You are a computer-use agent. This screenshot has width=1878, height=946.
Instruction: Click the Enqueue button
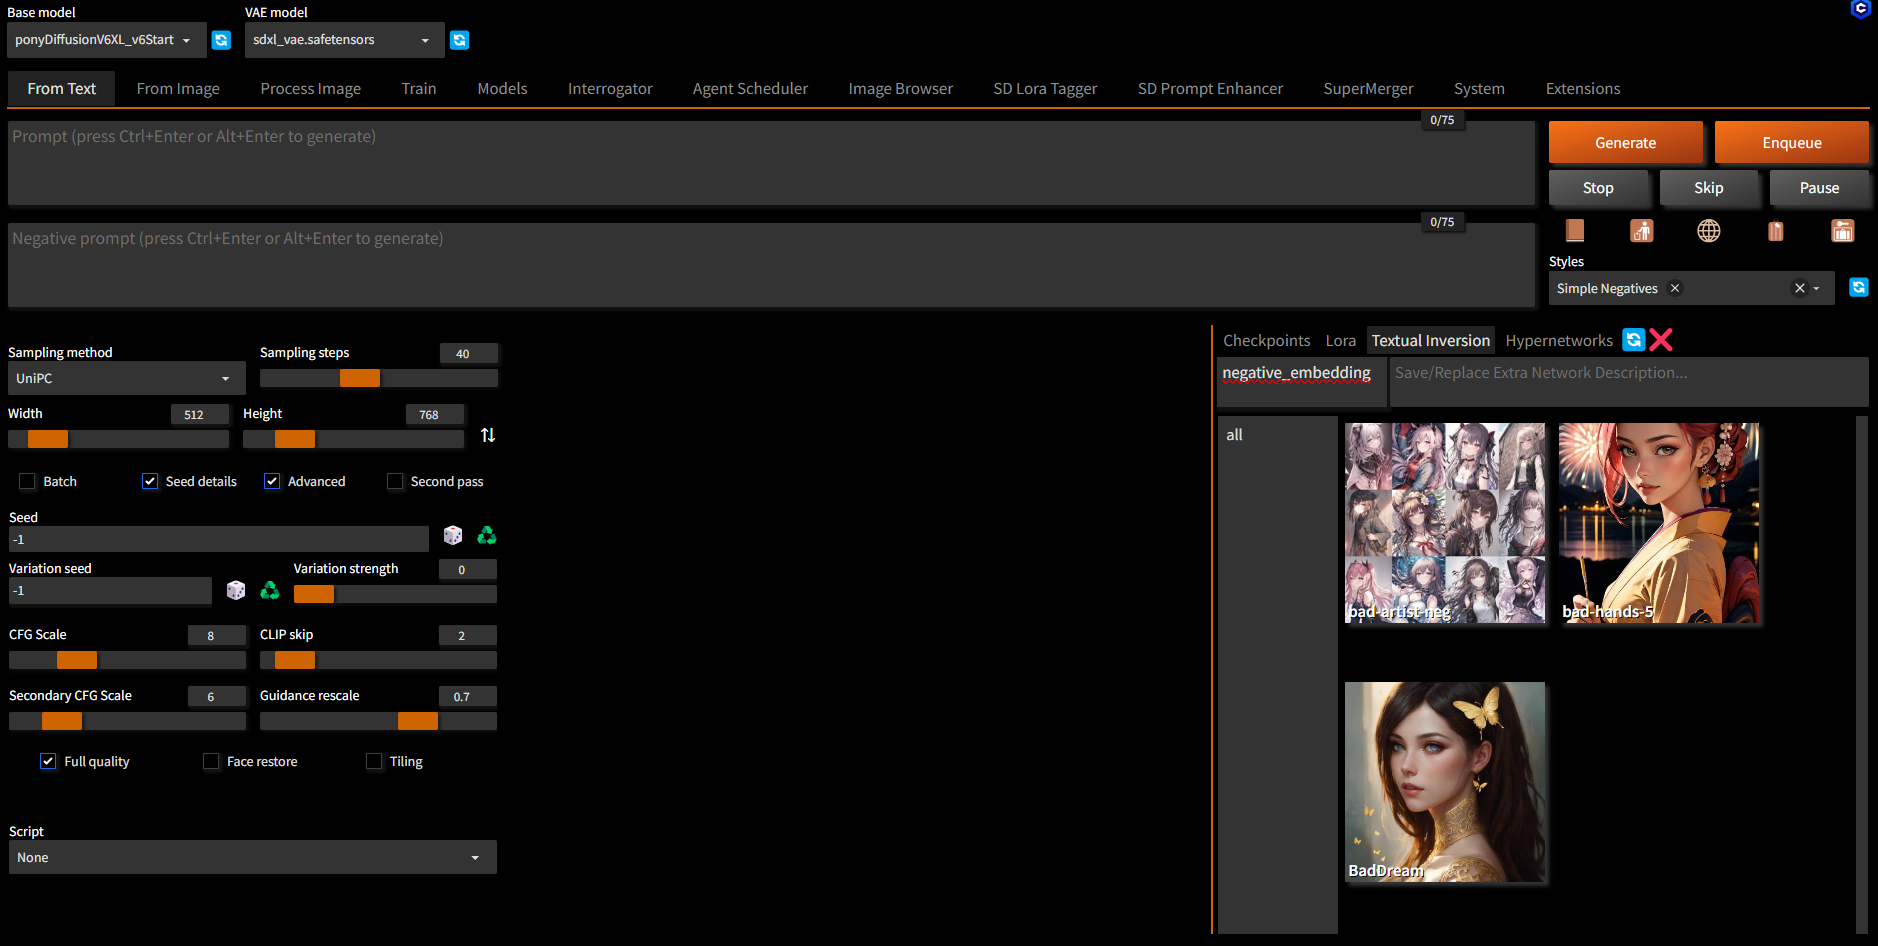[x=1792, y=143]
